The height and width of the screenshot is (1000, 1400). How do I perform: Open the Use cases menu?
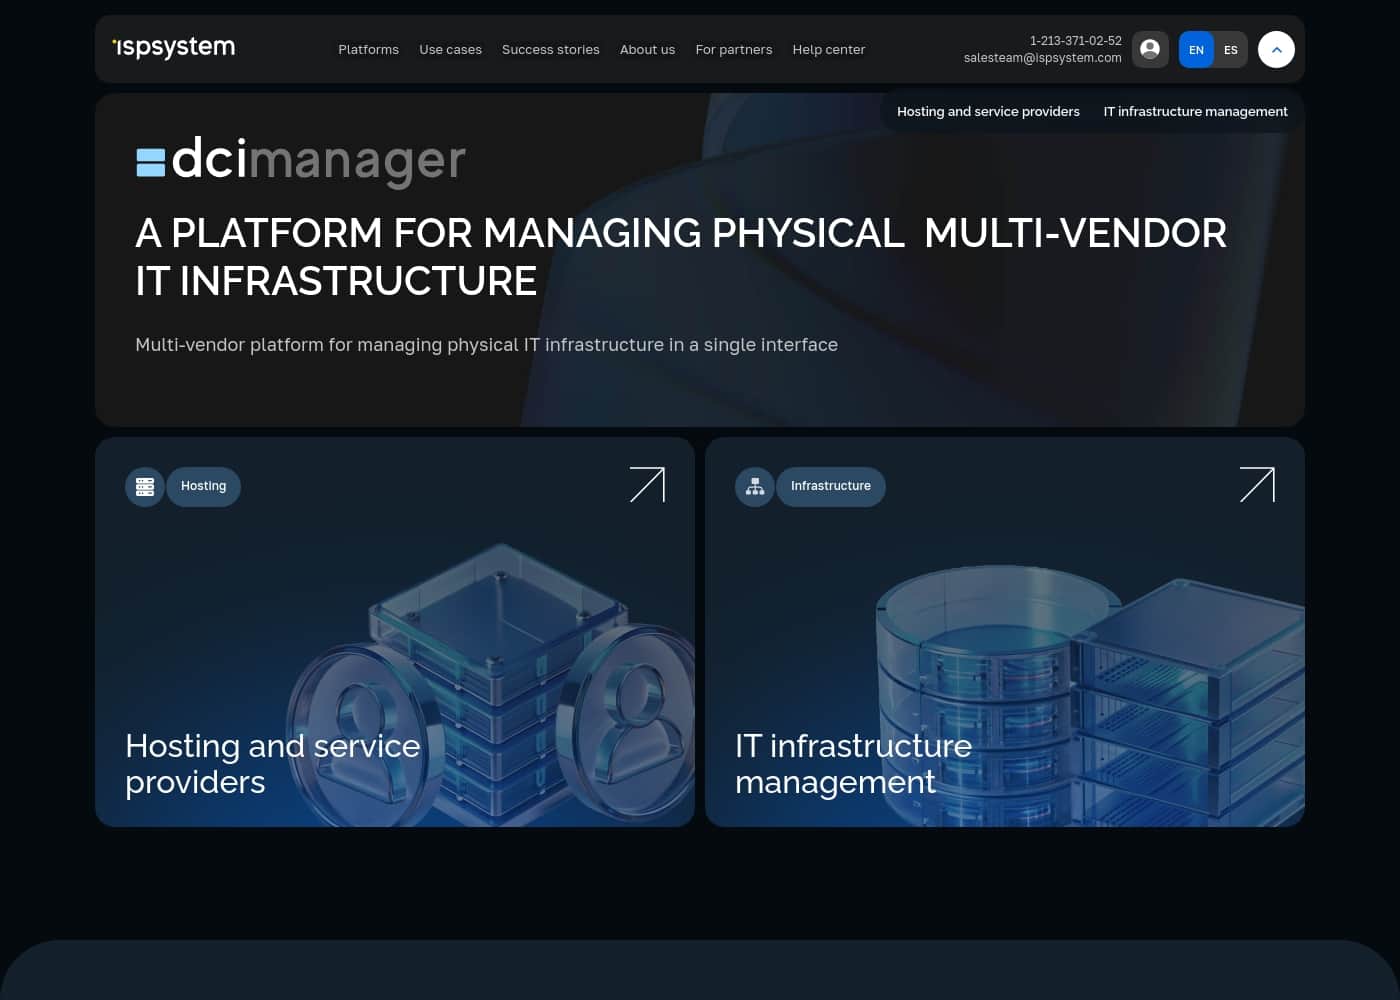point(450,49)
